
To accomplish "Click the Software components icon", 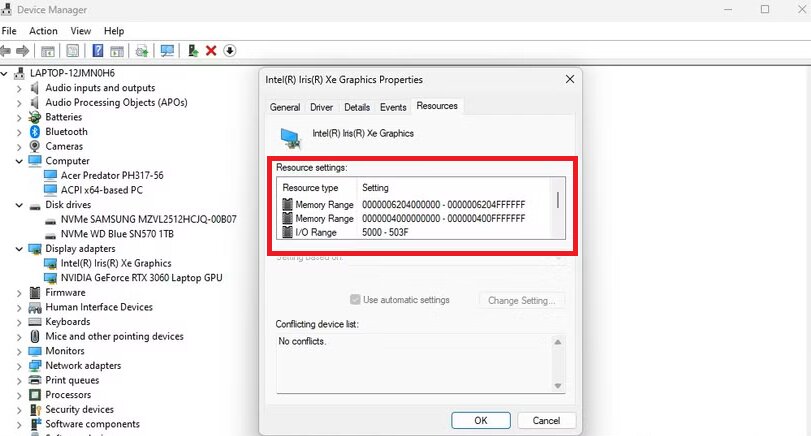I will pyautogui.click(x=35, y=424).
